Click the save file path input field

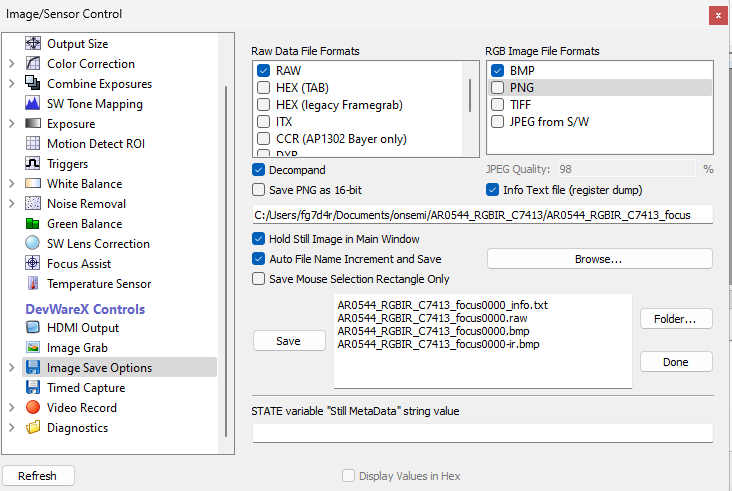point(482,214)
